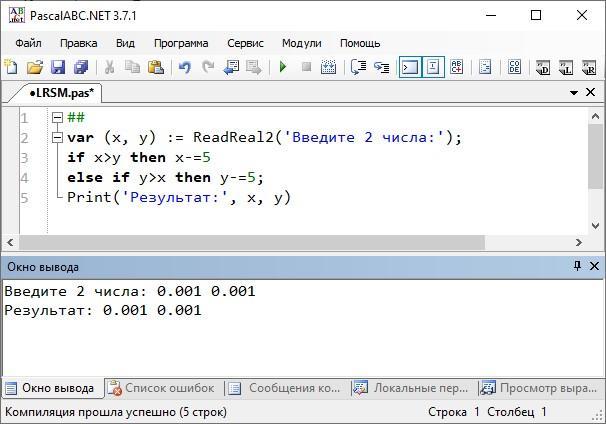
Task: Click the ReadReal2 call in line 2
Action: coord(233,137)
